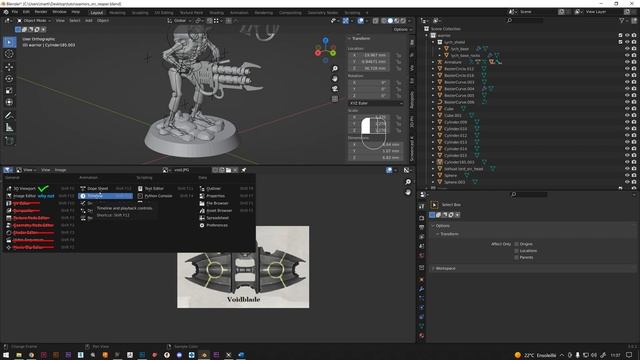This screenshot has height=360, width=640.
Task: Open viewport Options dropdown
Action: click(402, 29)
